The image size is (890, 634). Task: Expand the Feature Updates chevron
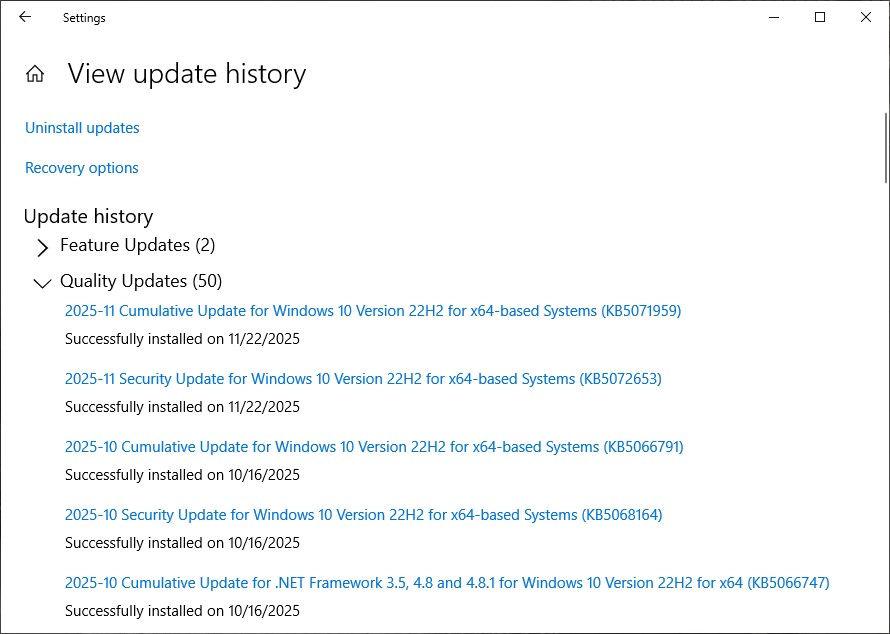coord(42,247)
